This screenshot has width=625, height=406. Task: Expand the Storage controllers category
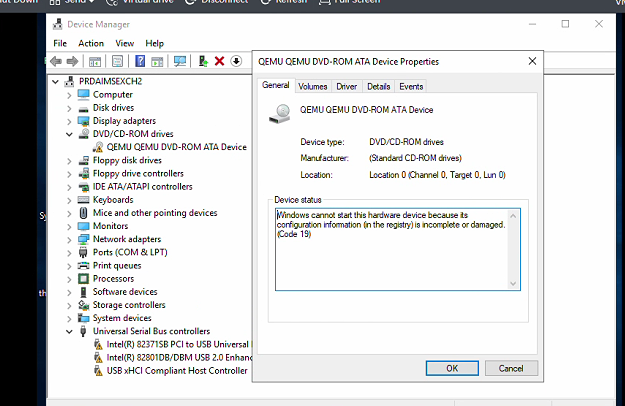coord(69,306)
